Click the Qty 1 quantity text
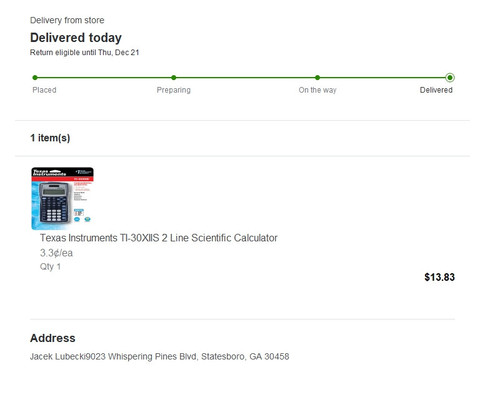 tap(50, 267)
